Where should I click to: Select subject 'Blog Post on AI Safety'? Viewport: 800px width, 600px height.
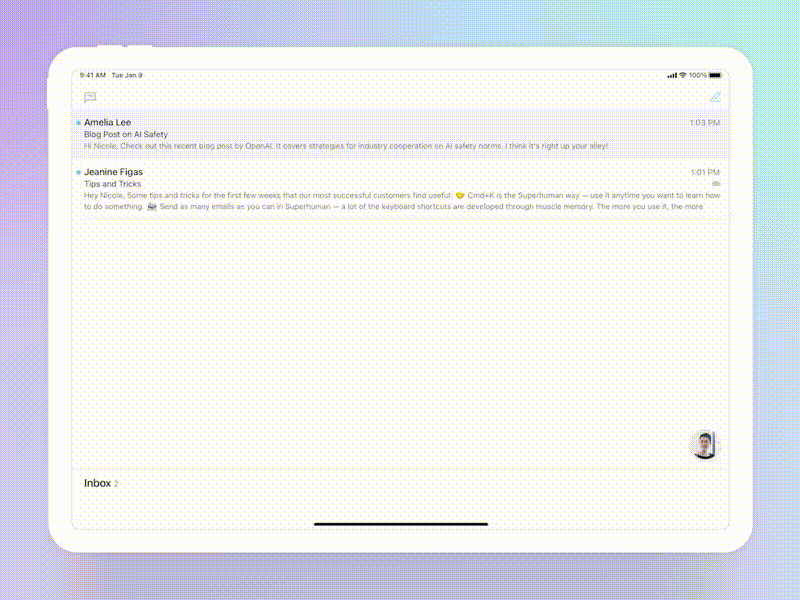coord(126,134)
